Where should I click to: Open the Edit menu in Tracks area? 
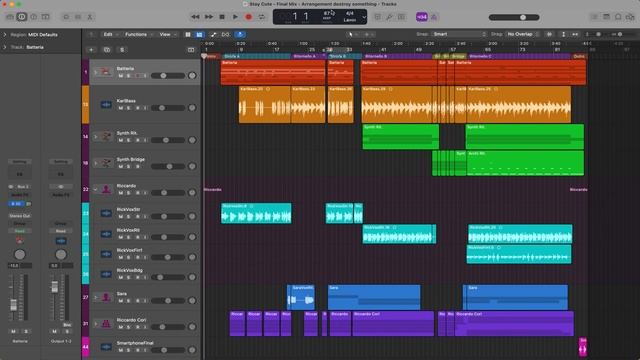pyautogui.click(x=110, y=34)
